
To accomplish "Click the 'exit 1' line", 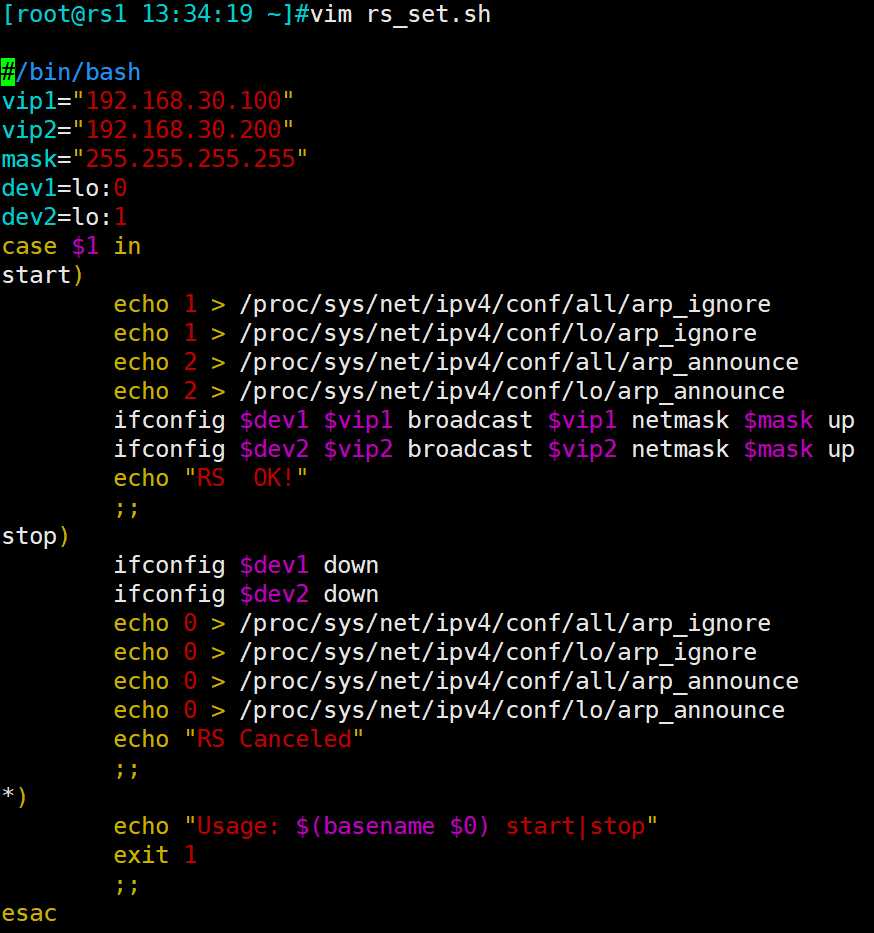I will (x=155, y=855).
